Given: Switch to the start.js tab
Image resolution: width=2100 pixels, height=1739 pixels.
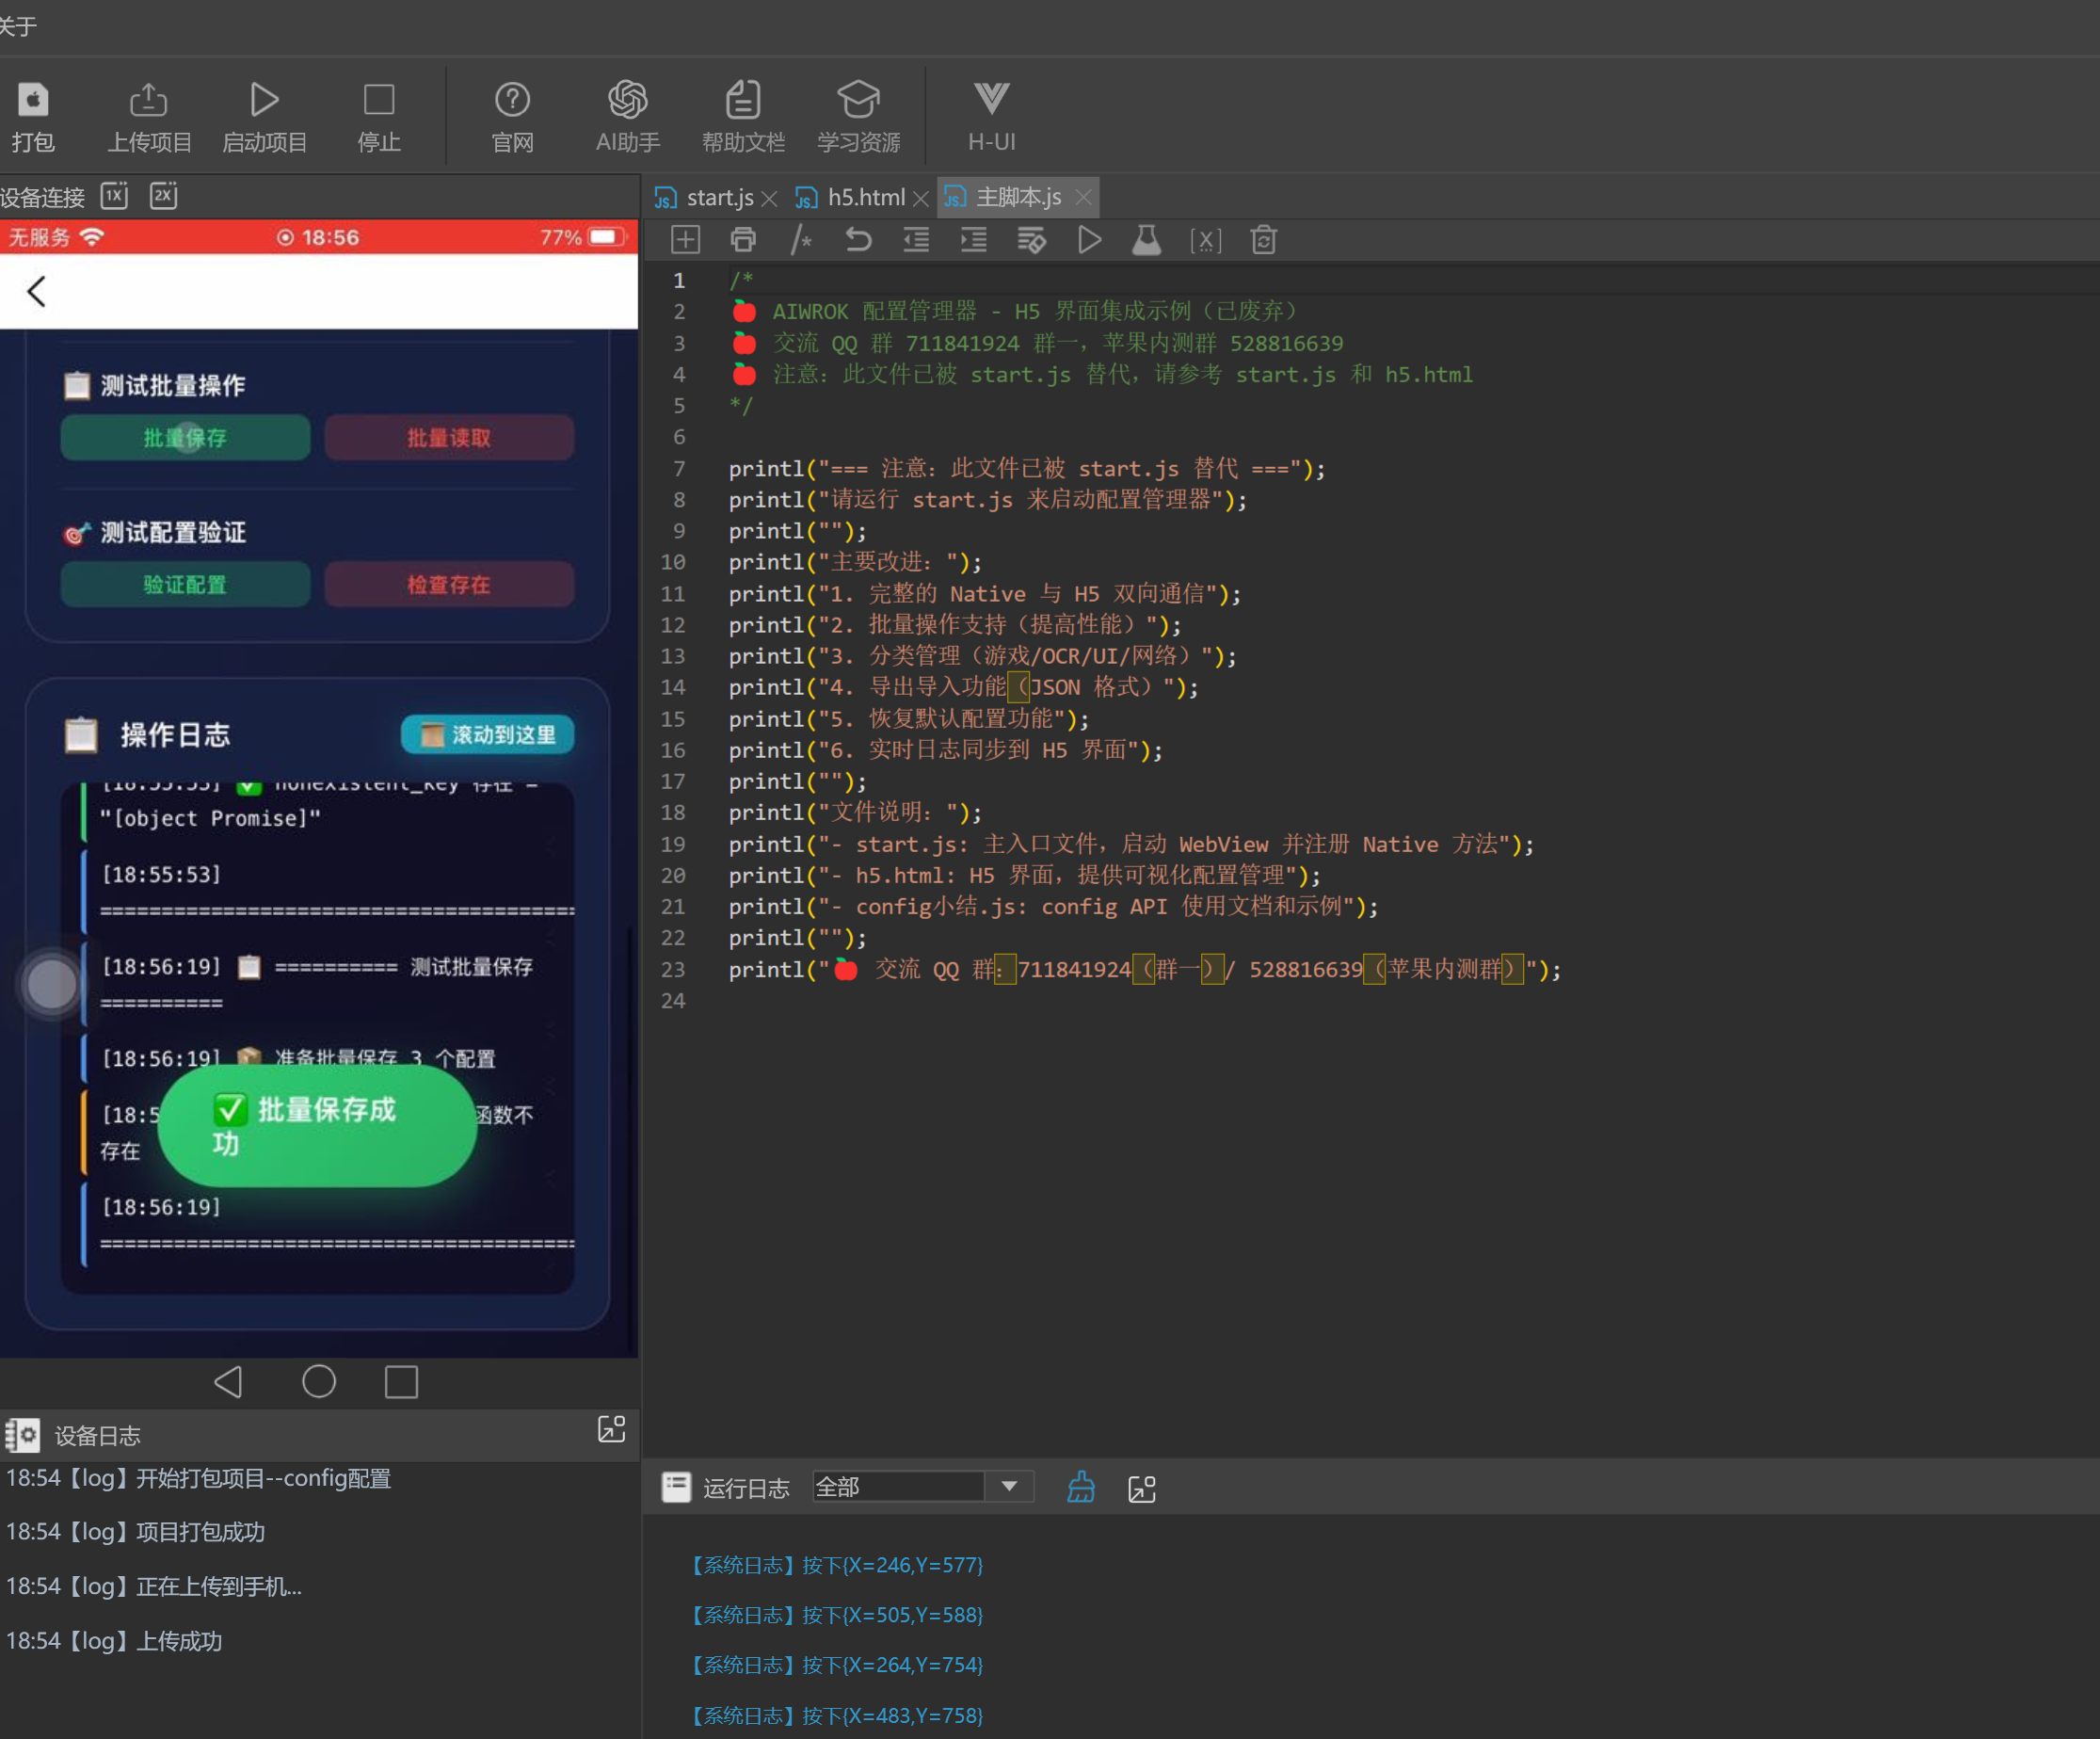Looking at the screenshot, I should (719, 198).
